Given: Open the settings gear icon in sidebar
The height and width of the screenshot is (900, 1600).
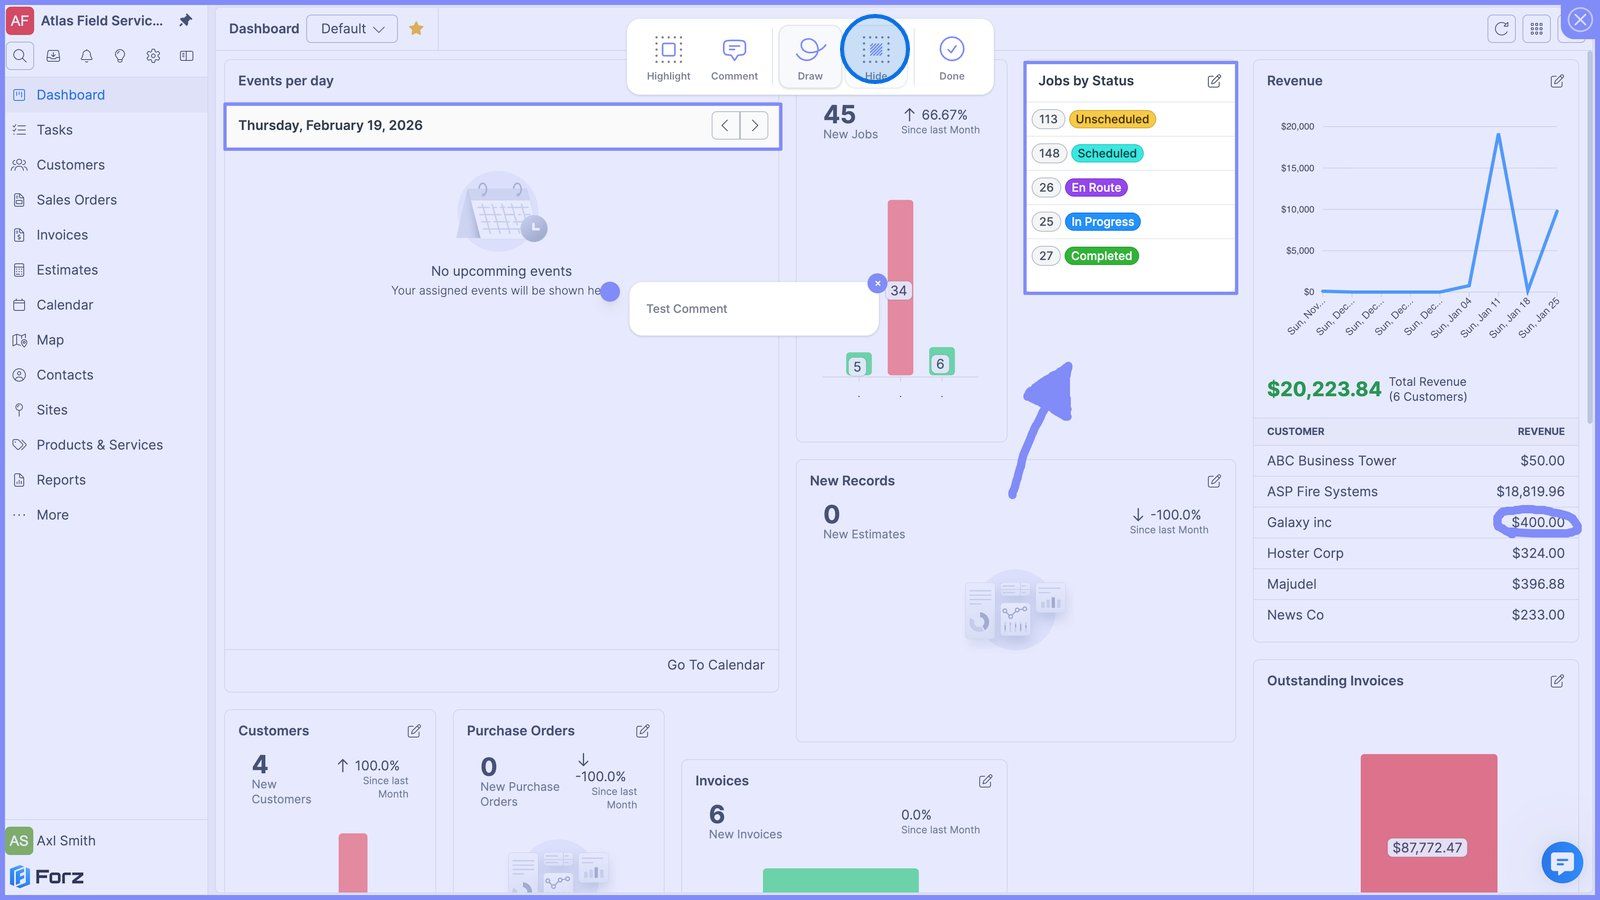Looking at the screenshot, I should point(153,56).
